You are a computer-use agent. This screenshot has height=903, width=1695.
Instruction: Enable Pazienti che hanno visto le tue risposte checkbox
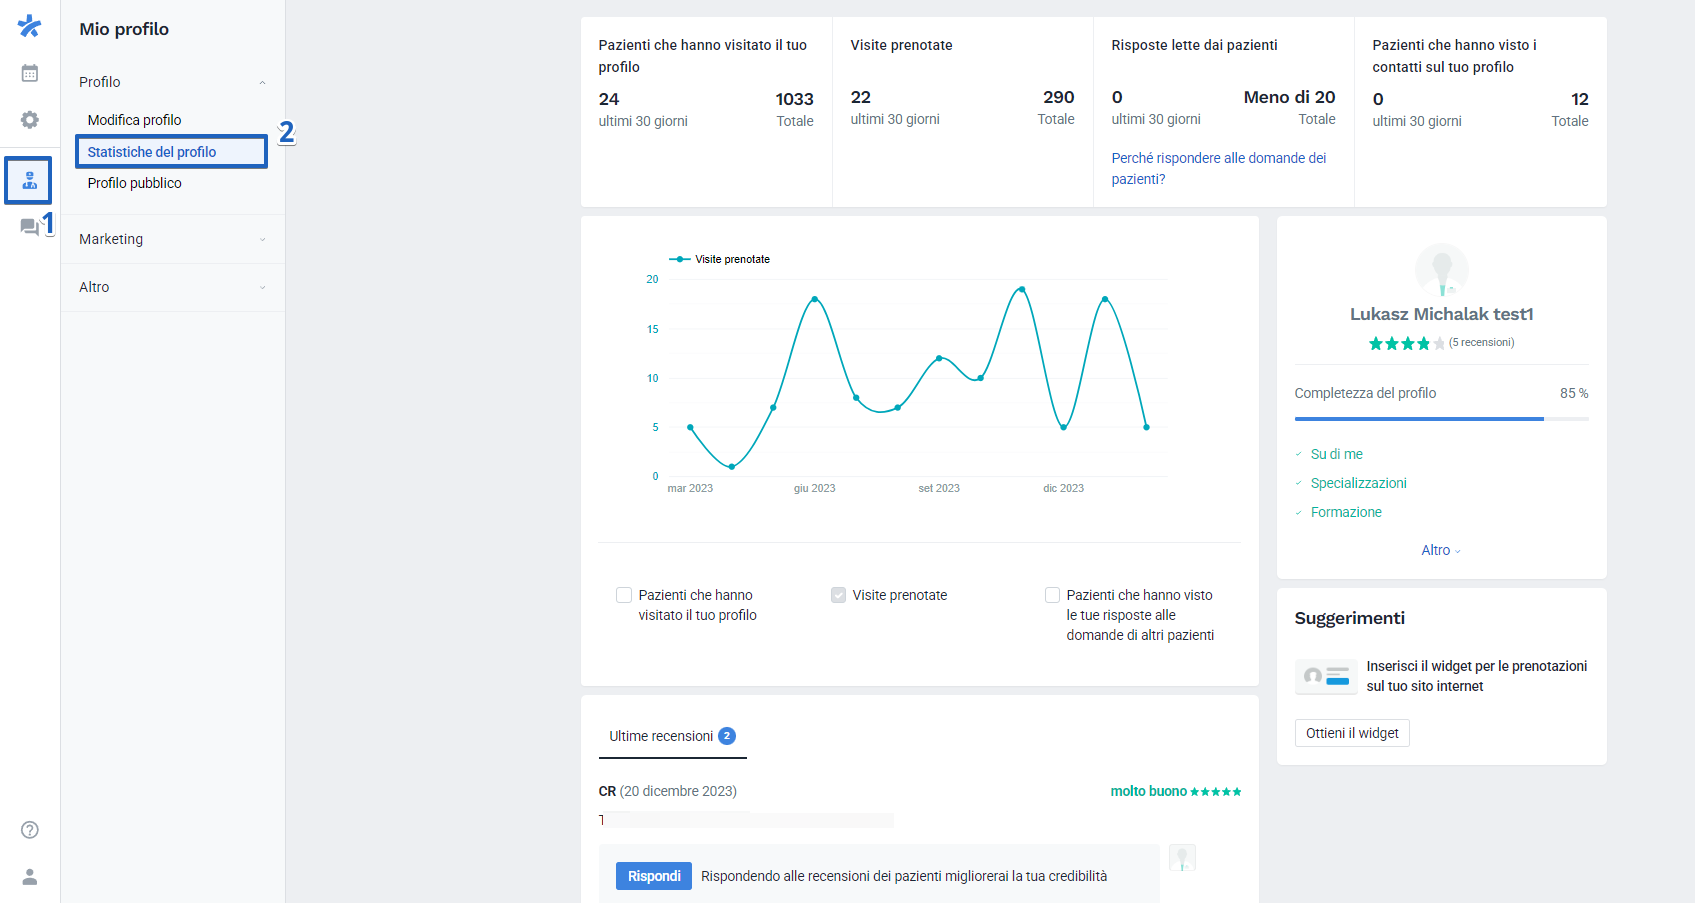tap(1052, 595)
